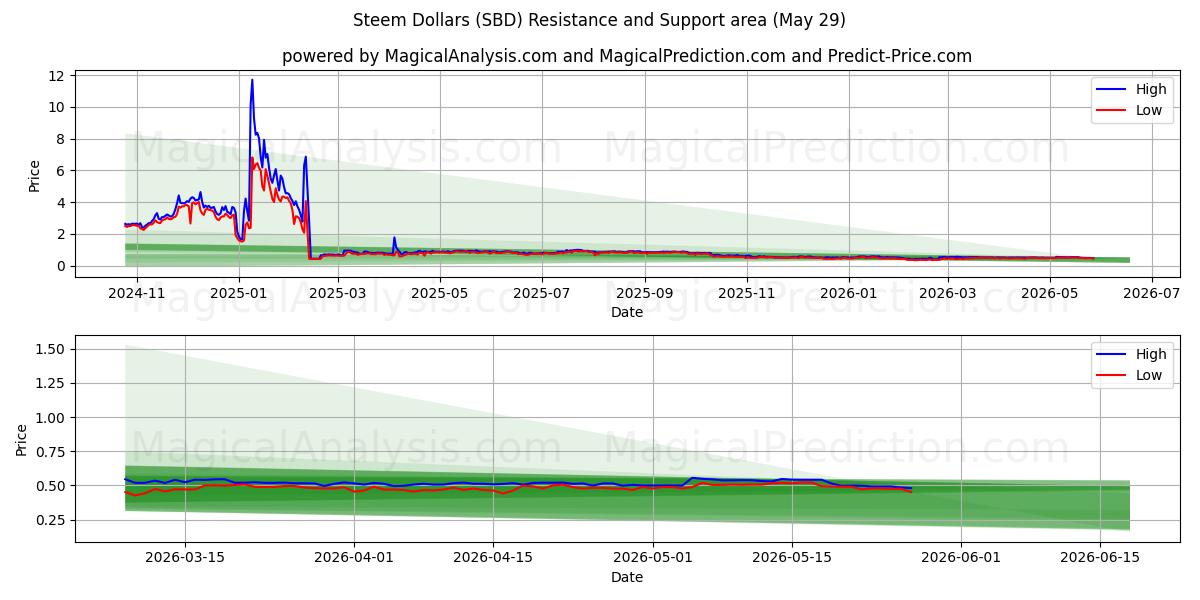Click the '1.25' price tick on the bottom chart

coord(51,383)
